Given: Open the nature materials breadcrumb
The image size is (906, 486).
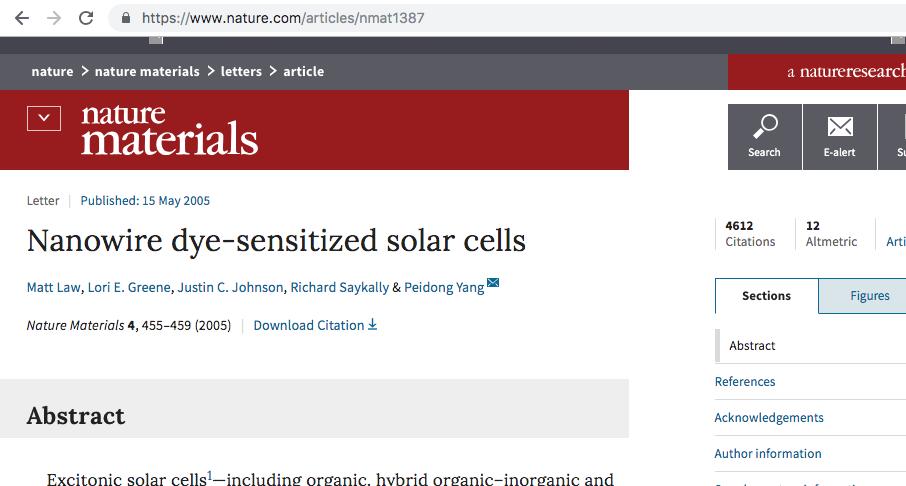Looking at the screenshot, I should [147, 72].
